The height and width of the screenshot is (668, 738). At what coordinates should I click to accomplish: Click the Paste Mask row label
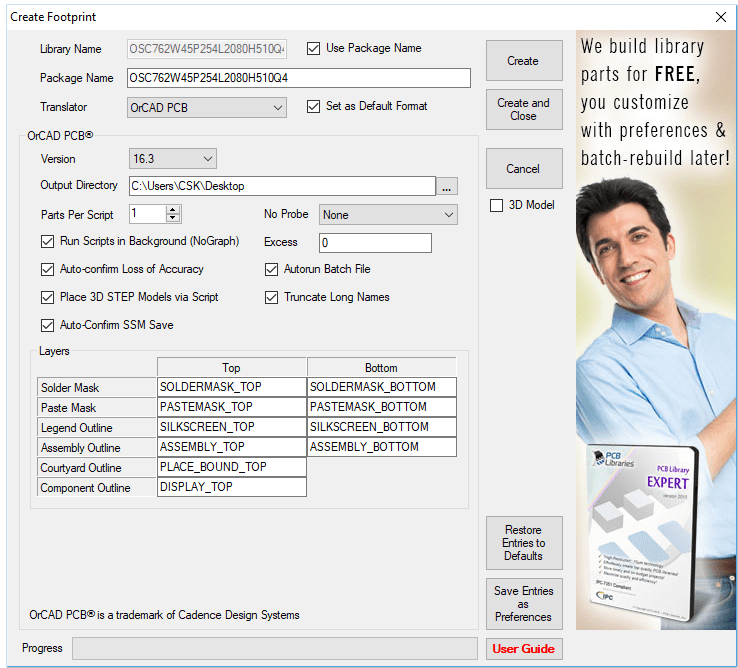pos(96,407)
